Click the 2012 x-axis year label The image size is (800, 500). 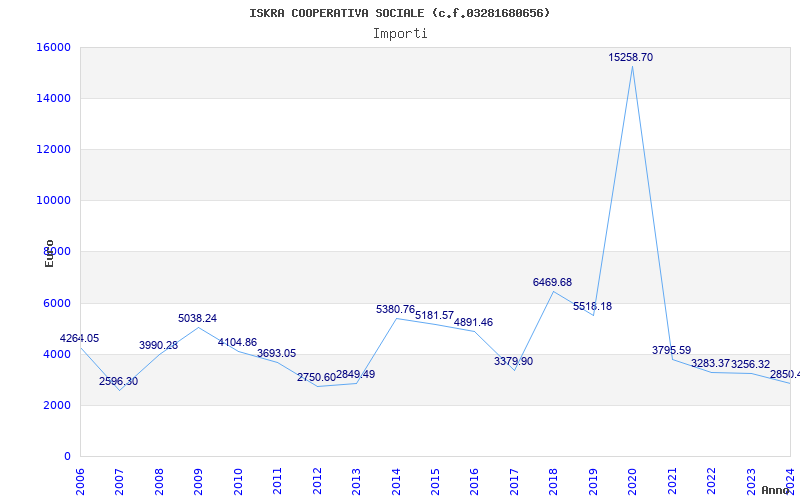pyautogui.click(x=317, y=482)
